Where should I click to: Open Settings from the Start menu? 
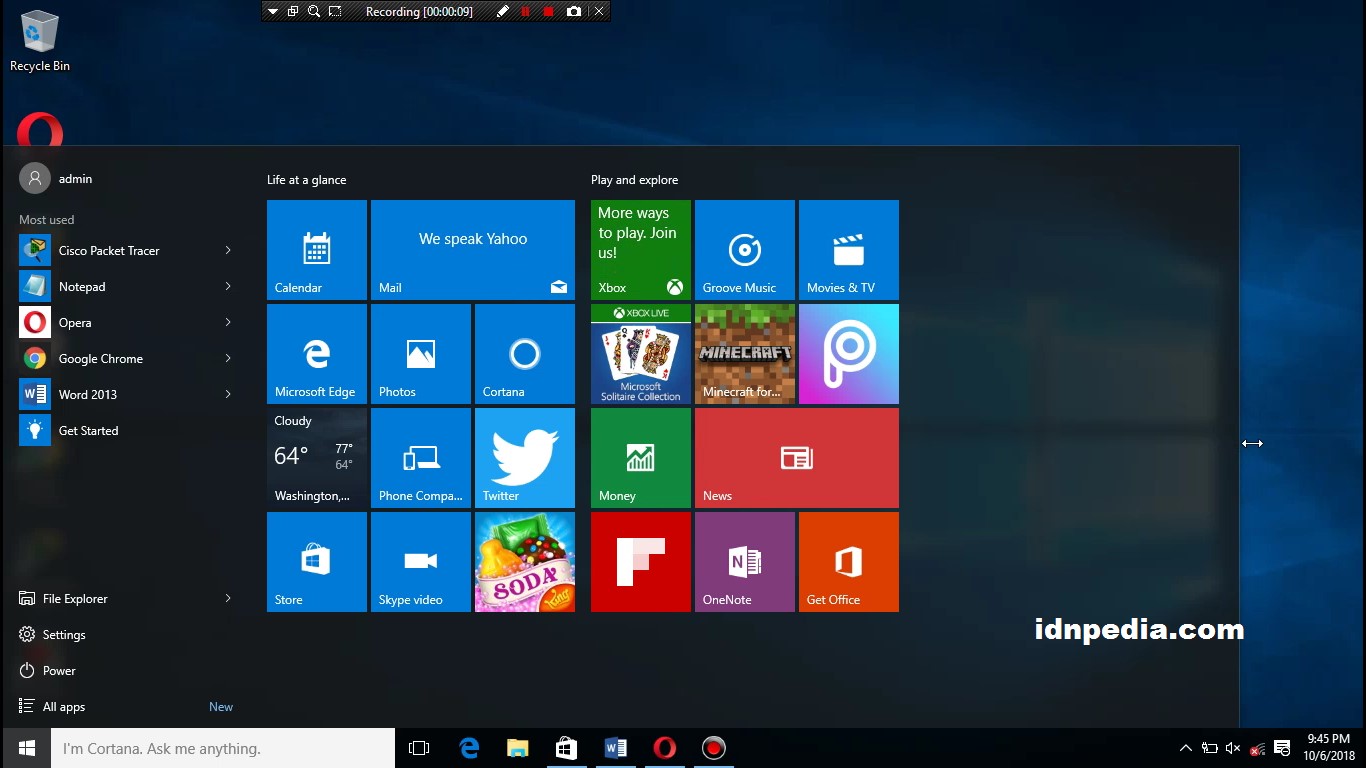127,634
